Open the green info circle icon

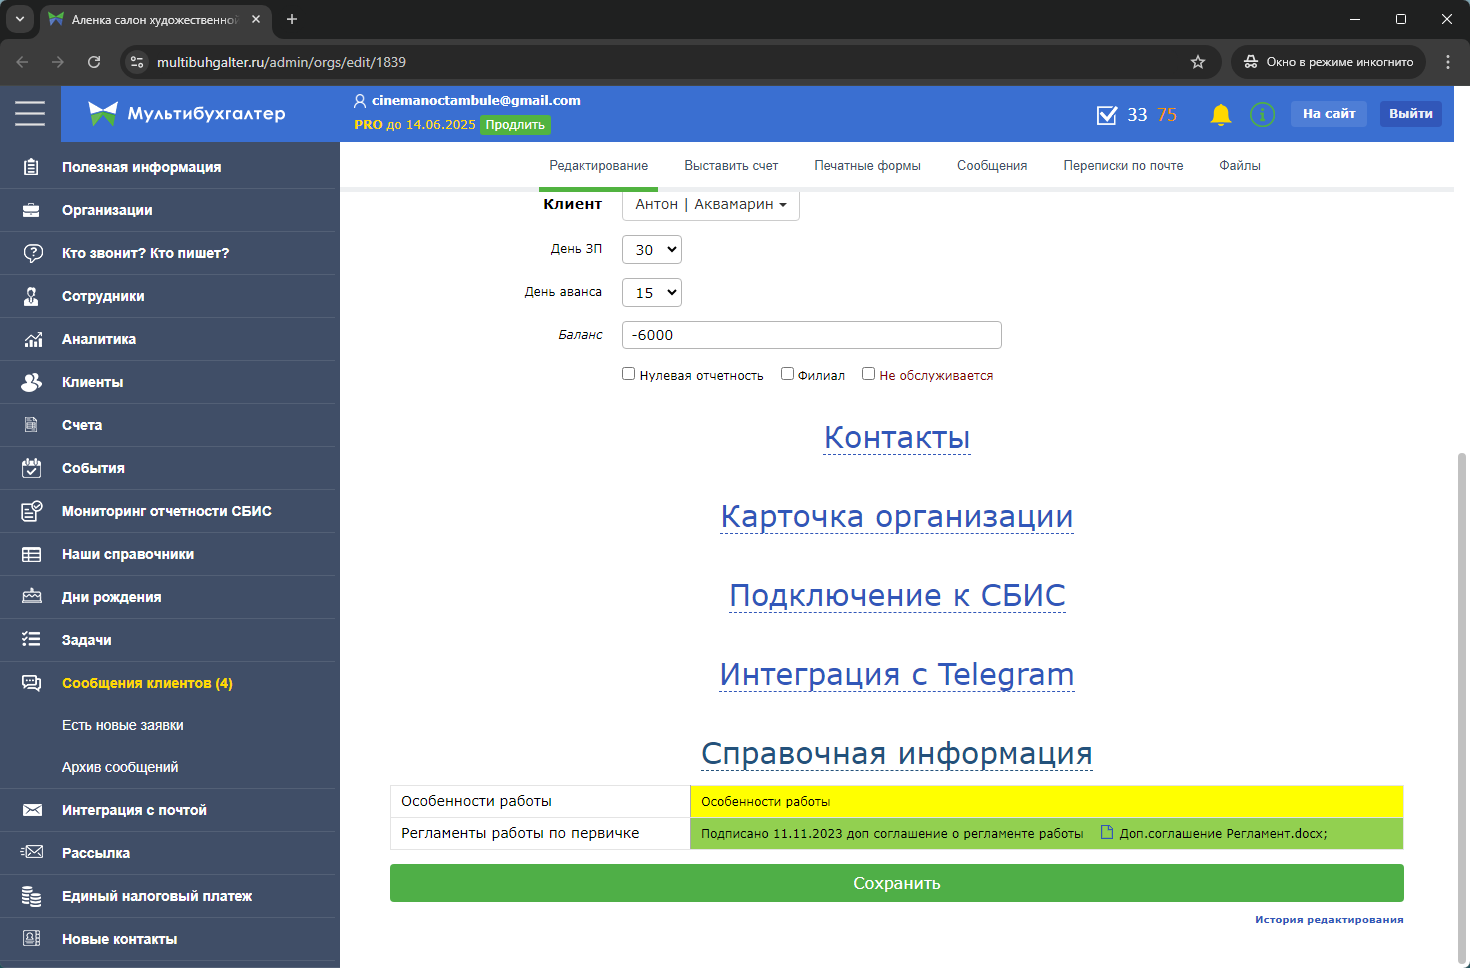[x=1262, y=115]
